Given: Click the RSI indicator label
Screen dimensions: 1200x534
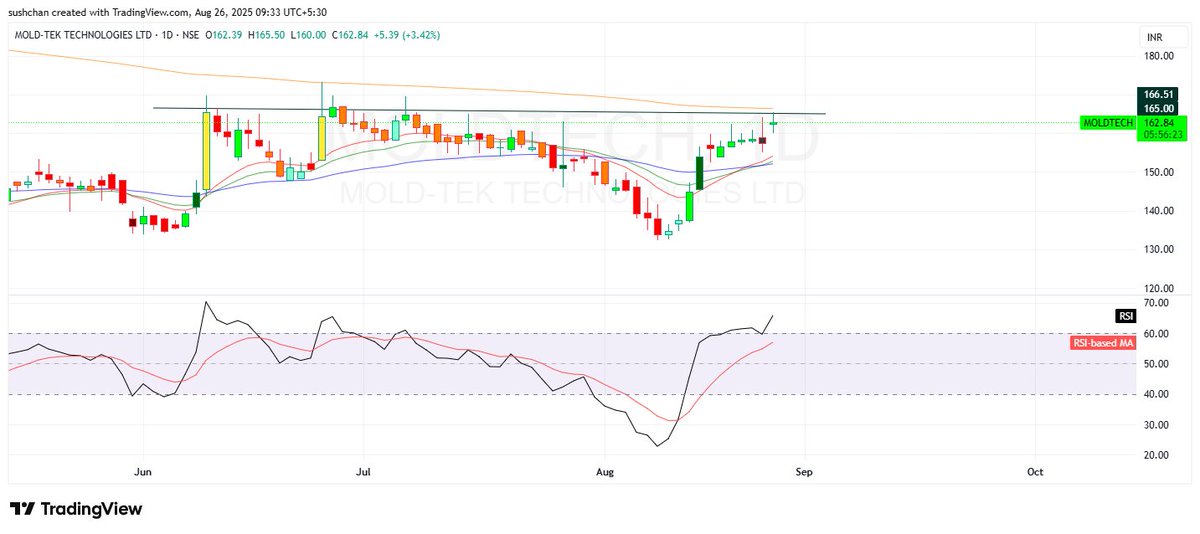Looking at the screenshot, I should pyautogui.click(x=1126, y=316).
